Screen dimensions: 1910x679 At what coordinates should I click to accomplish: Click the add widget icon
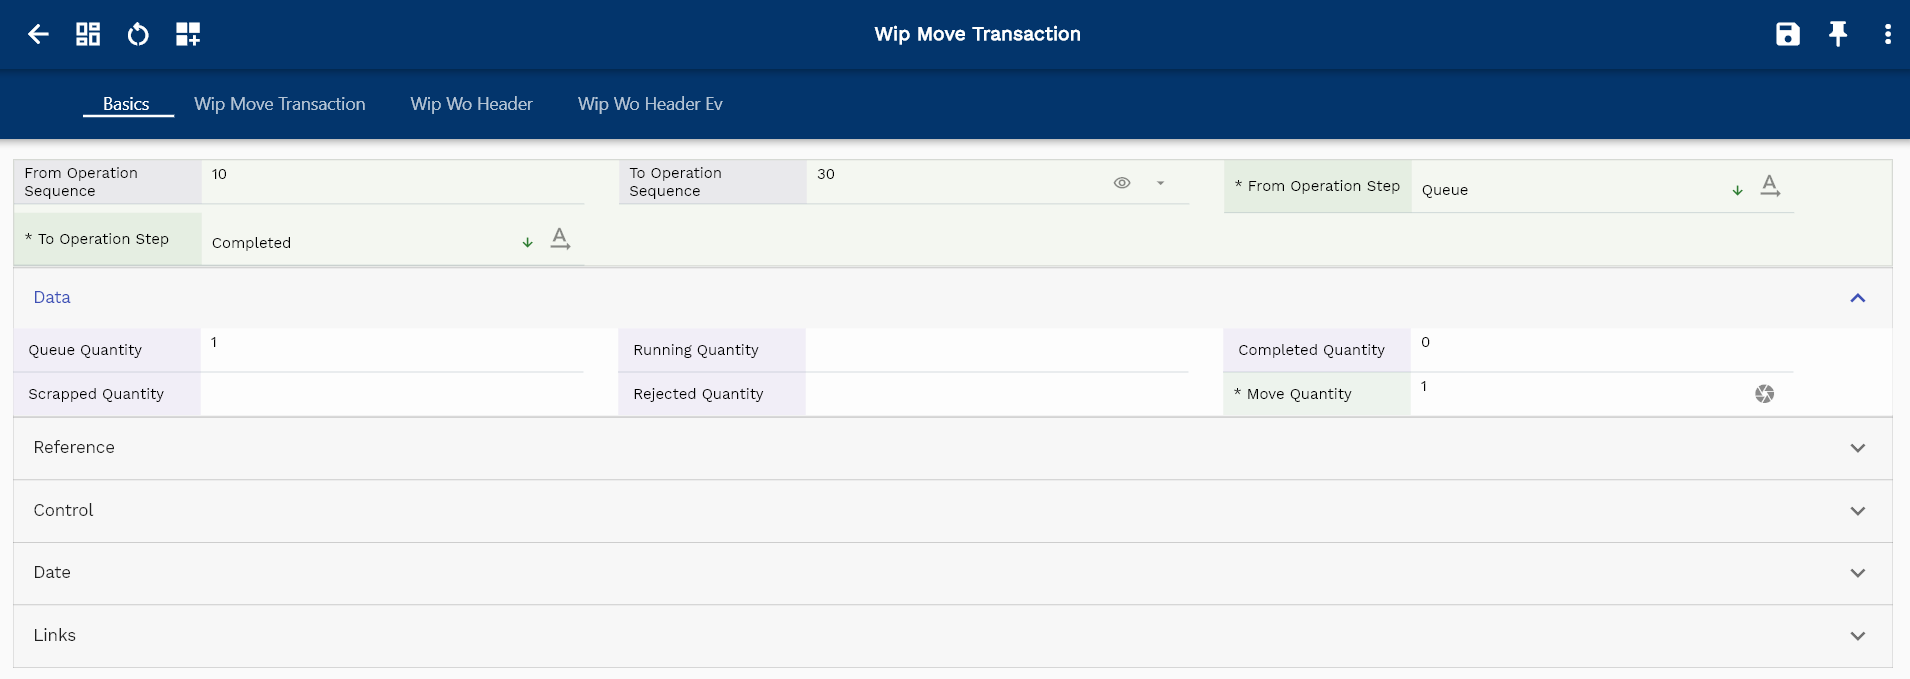188,34
